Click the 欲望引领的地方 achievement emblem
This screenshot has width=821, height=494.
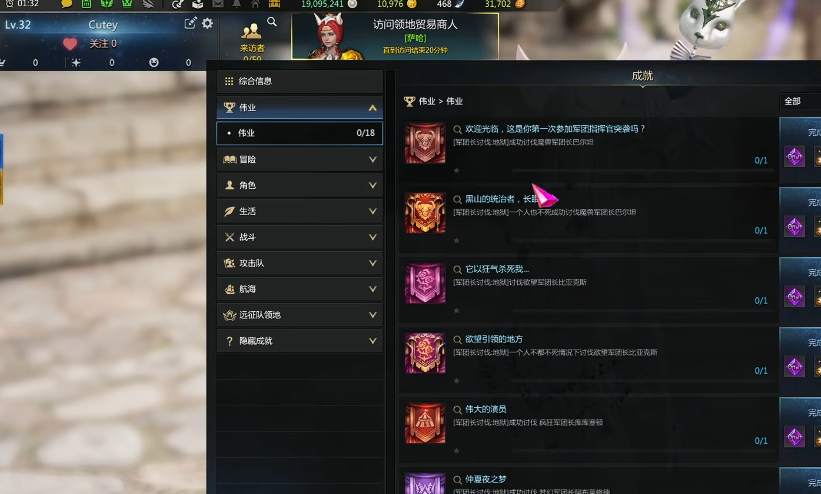425,353
